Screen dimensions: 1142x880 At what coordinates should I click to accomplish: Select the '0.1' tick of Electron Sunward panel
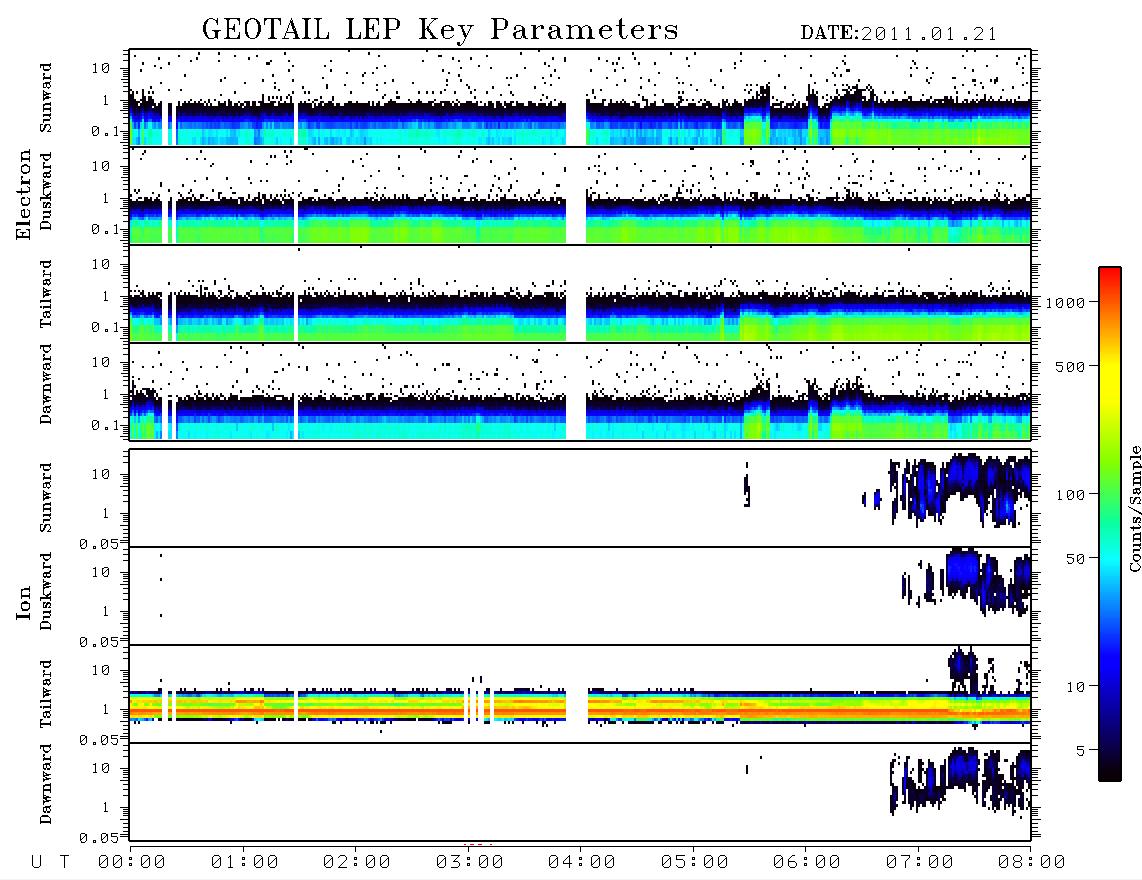pos(103,131)
